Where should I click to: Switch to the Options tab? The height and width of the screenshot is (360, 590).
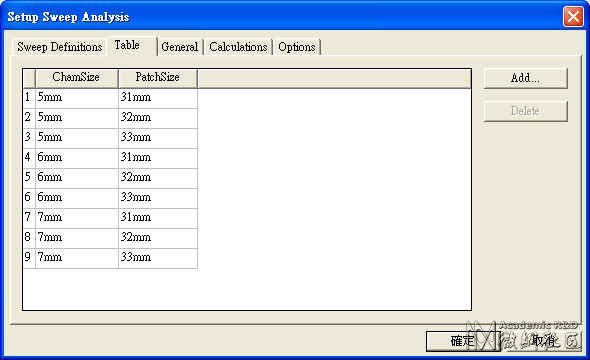click(x=297, y=47)
